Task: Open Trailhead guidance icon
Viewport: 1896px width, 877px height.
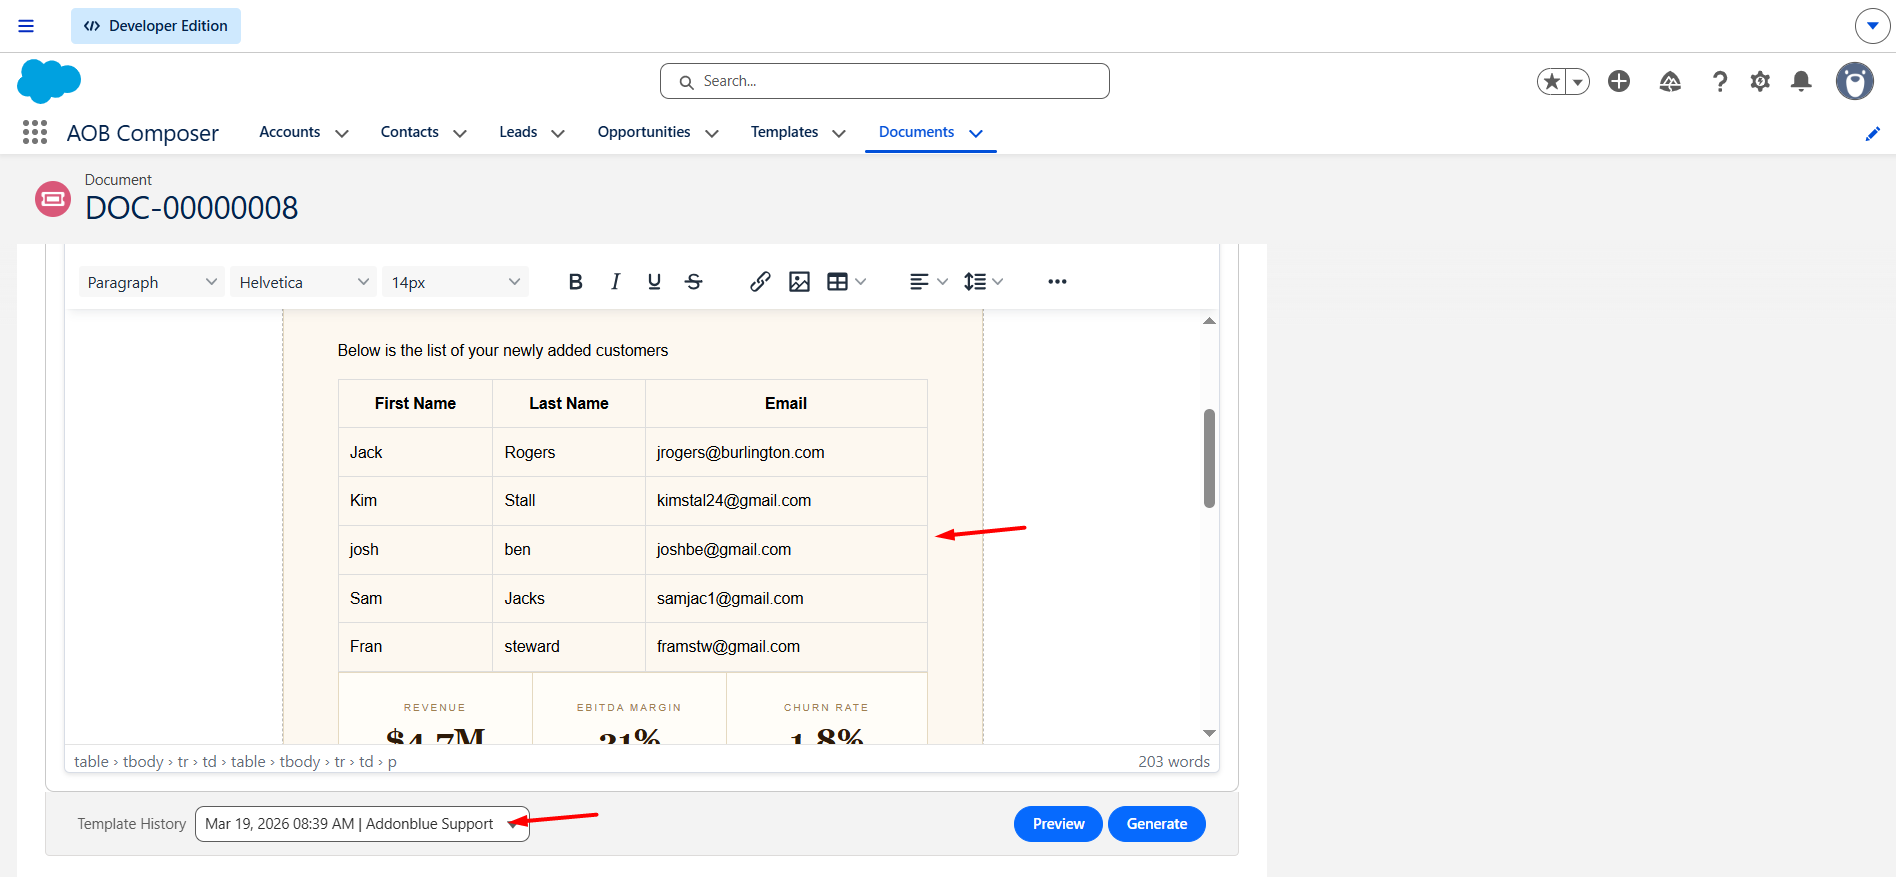Action: (1670, 81)
